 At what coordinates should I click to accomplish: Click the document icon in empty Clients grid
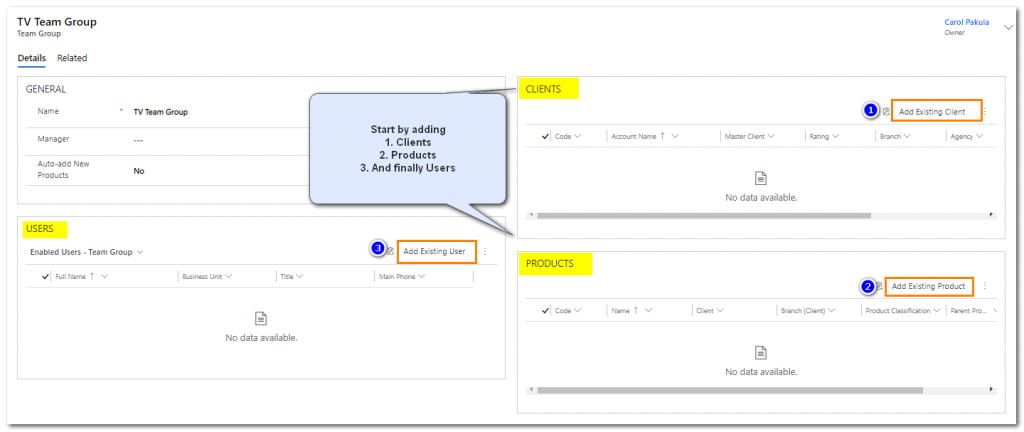(x=760, y=178)
